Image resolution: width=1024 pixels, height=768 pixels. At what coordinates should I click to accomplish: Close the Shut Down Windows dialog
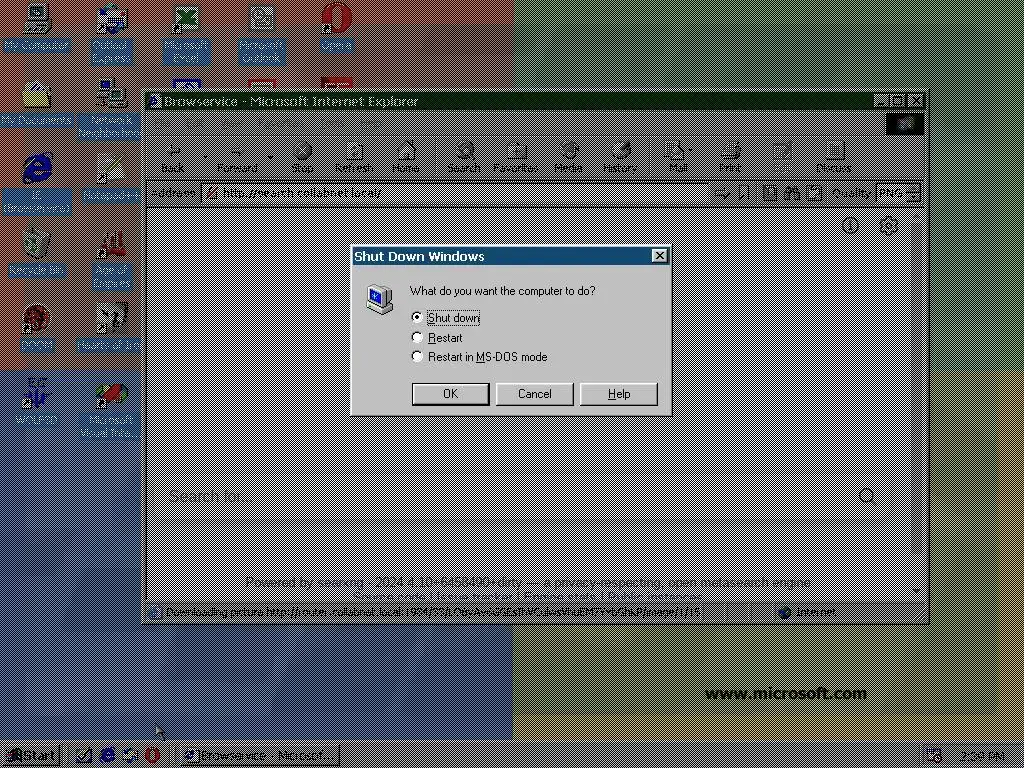tap(660, 255)
